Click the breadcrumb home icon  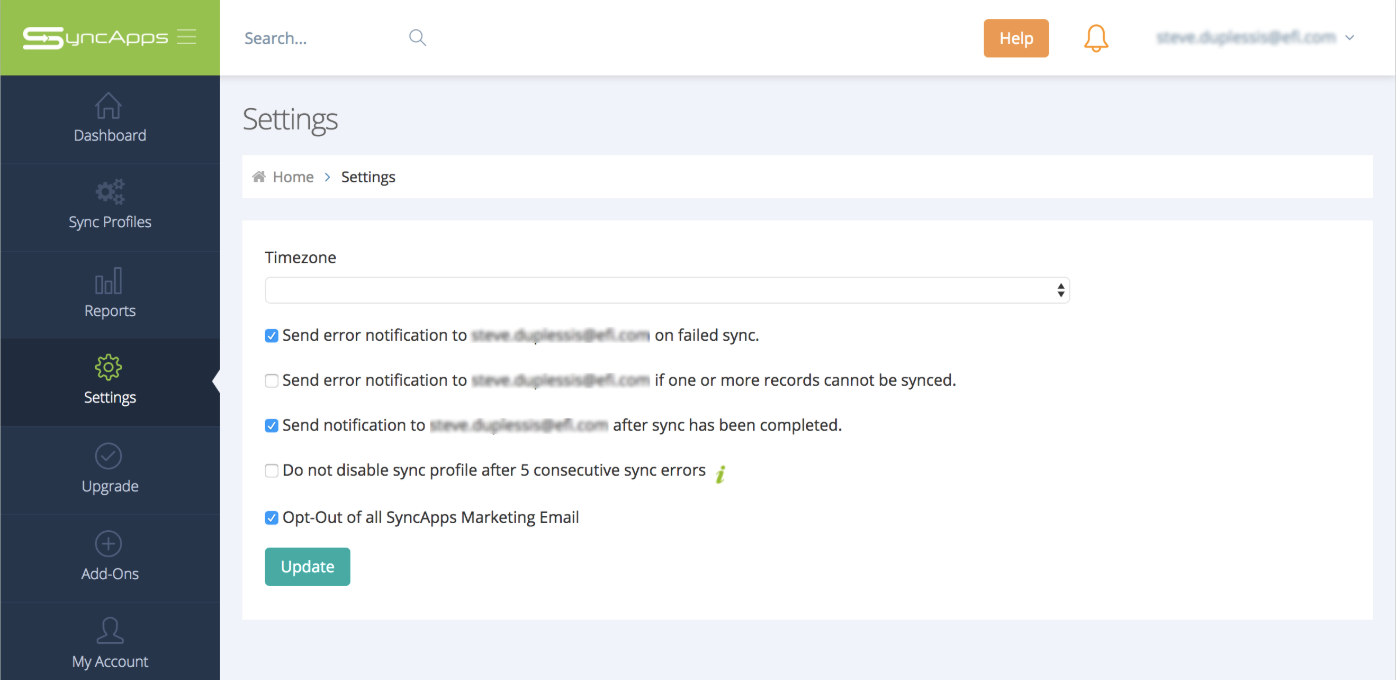click(x=259, y=177)
